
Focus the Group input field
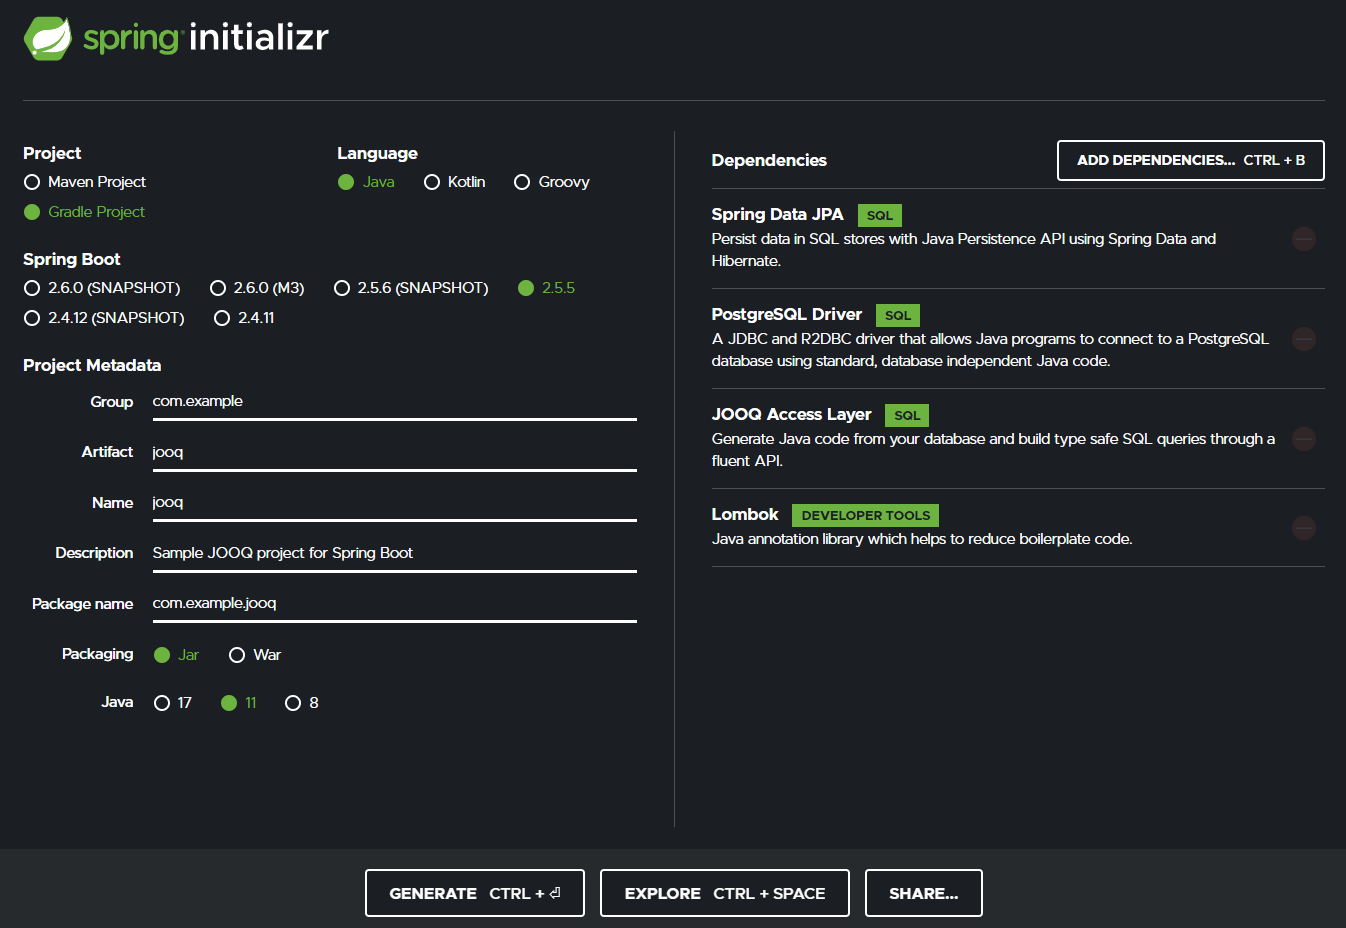point(395,402)
